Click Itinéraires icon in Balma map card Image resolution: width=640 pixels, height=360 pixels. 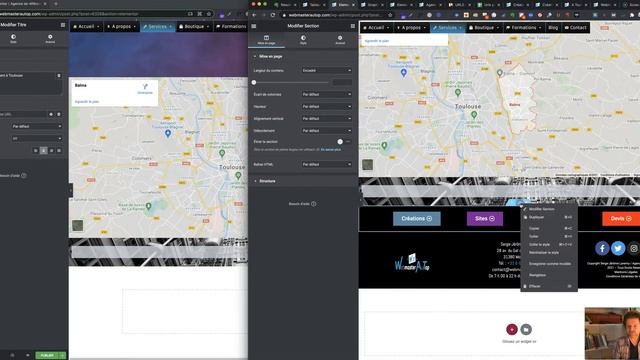tap(145, 89)
